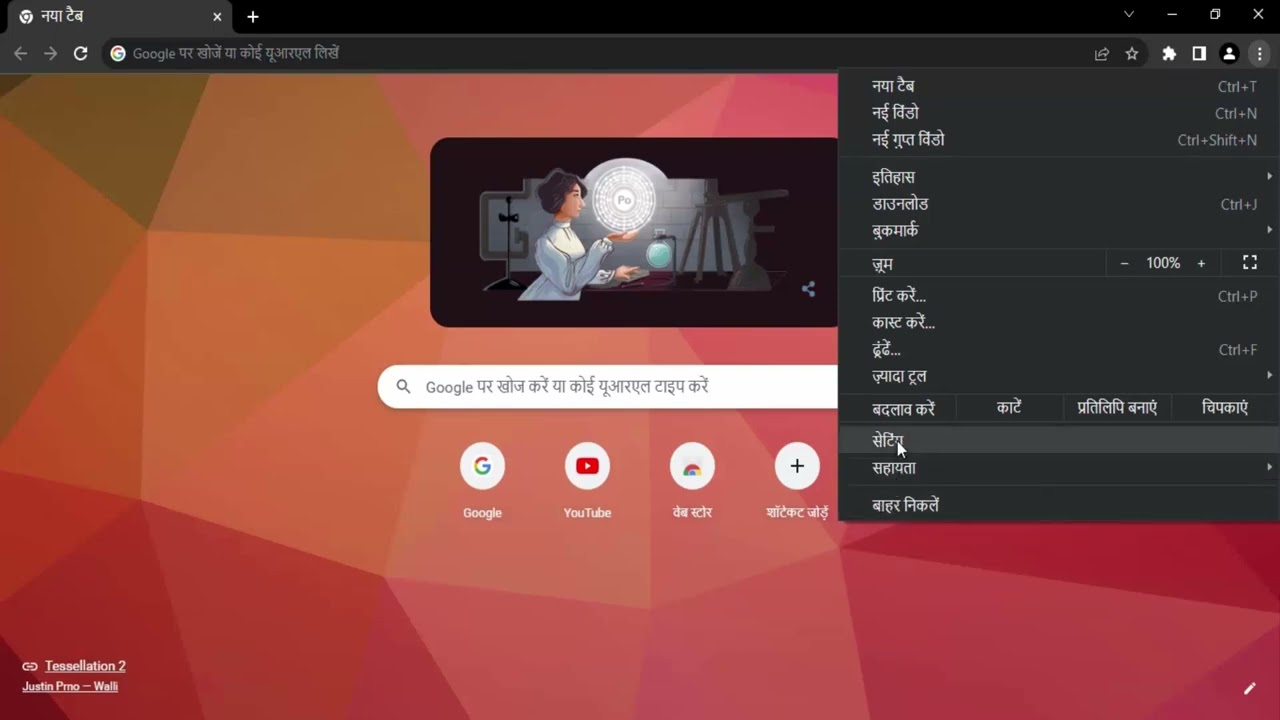Open the extensions puzzle icon
This screenshot has height=720, width=1280.
click(x=1169, y=54)
